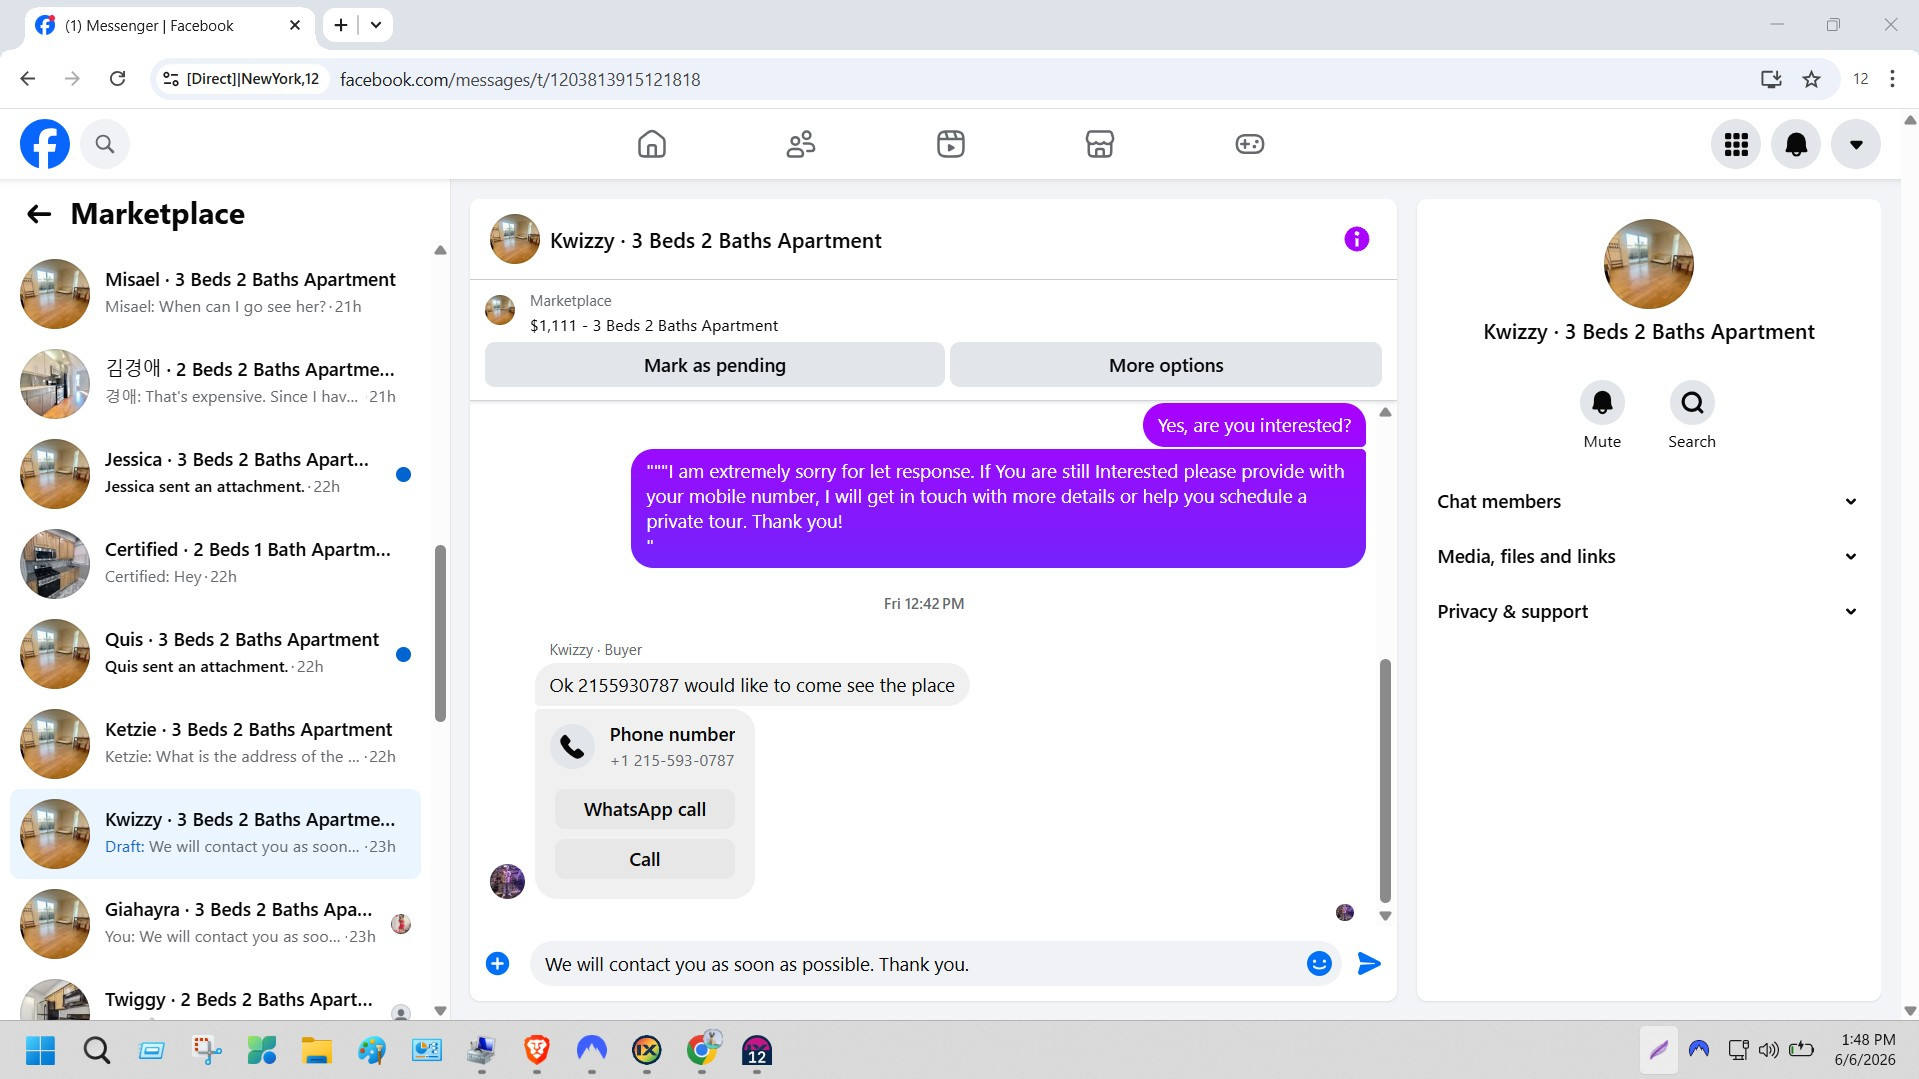Select the Kwizzy draft conversation
The width and height of the screenshot is (1919, 1079).
(x=215, y=834)
